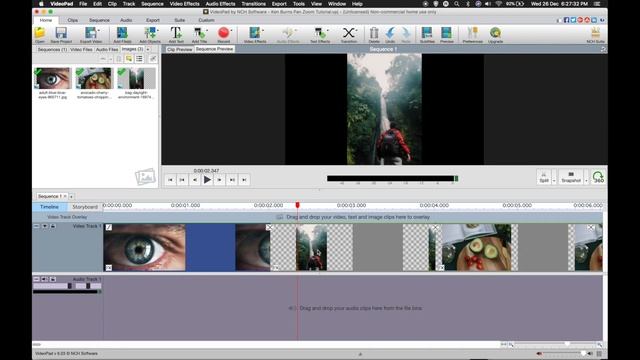Open a project with the Open icon

click(40, 34)
